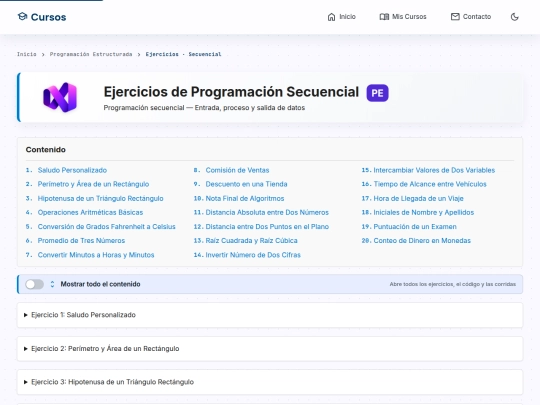The width and height of the screenshot is (540, 405).
Task: Open the Mis Cursos navigation item
Action: point(403,17)
